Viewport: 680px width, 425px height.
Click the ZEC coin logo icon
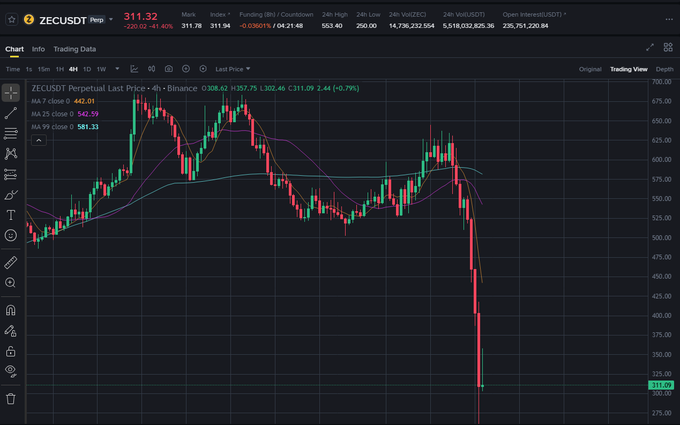pyautogui.click(x=29, y=20)
